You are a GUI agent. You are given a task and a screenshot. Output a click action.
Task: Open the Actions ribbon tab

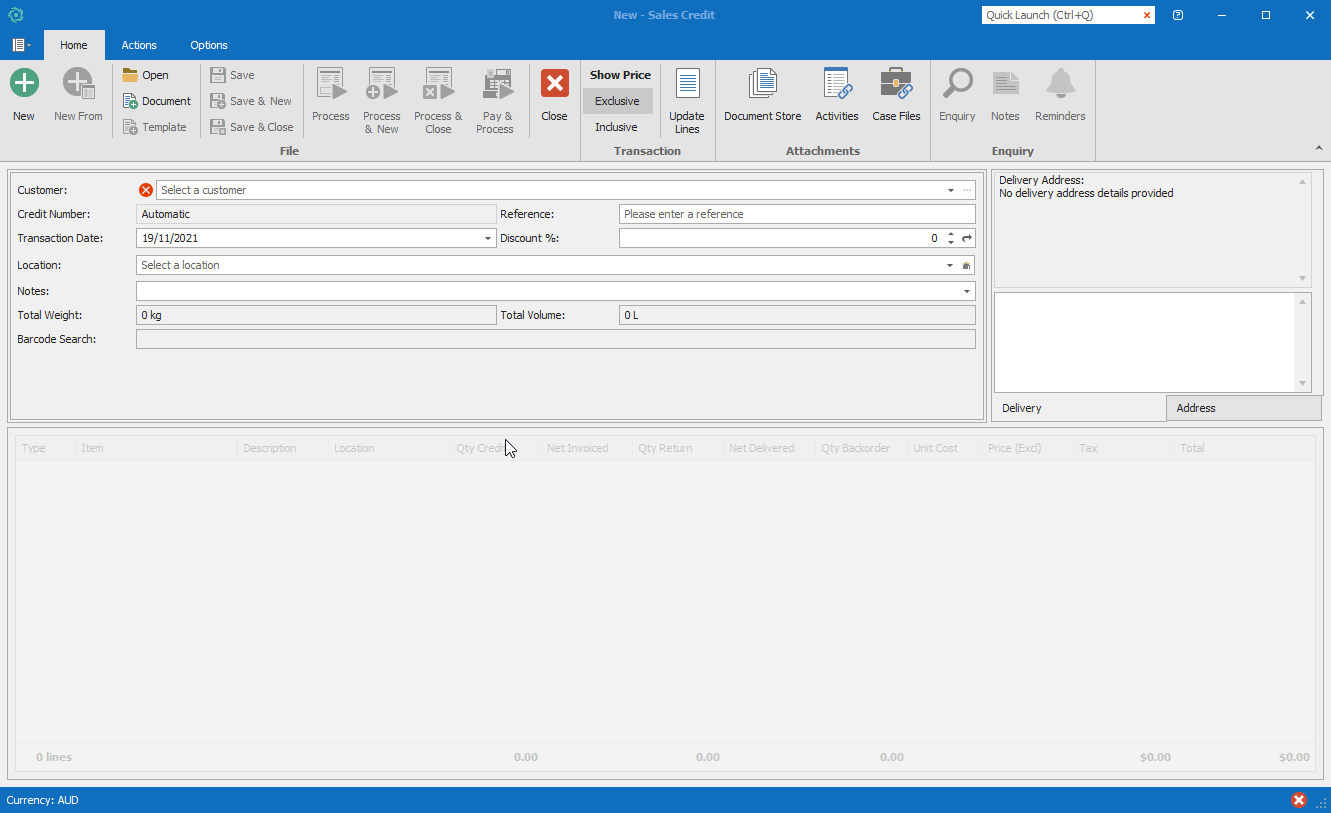[x=139, y=45]
